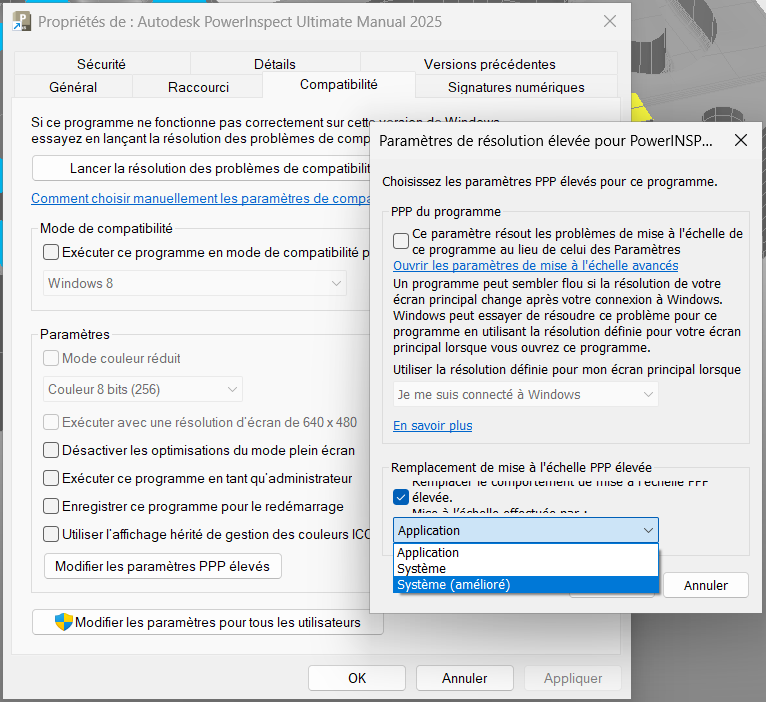766x702 pixels.
Task: Enable compatibility mode checkbox
Action: click(x=51, y=252)
